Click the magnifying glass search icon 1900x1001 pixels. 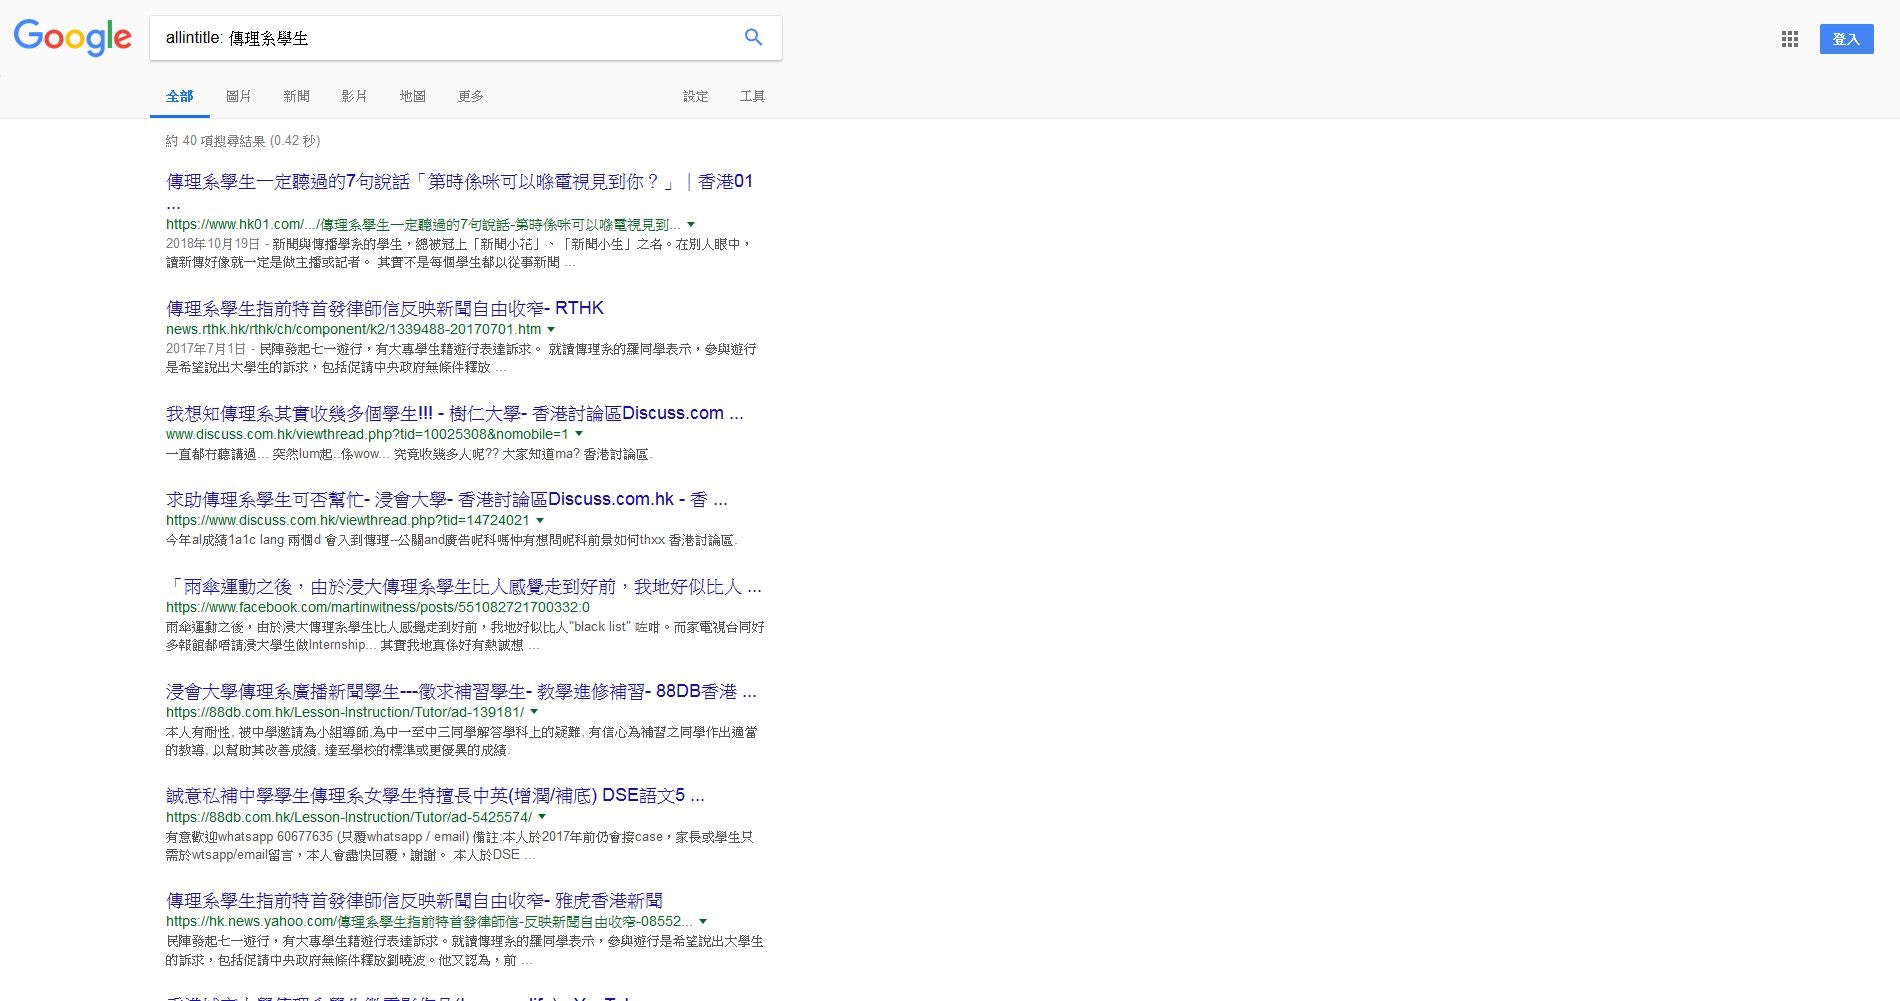753,37
